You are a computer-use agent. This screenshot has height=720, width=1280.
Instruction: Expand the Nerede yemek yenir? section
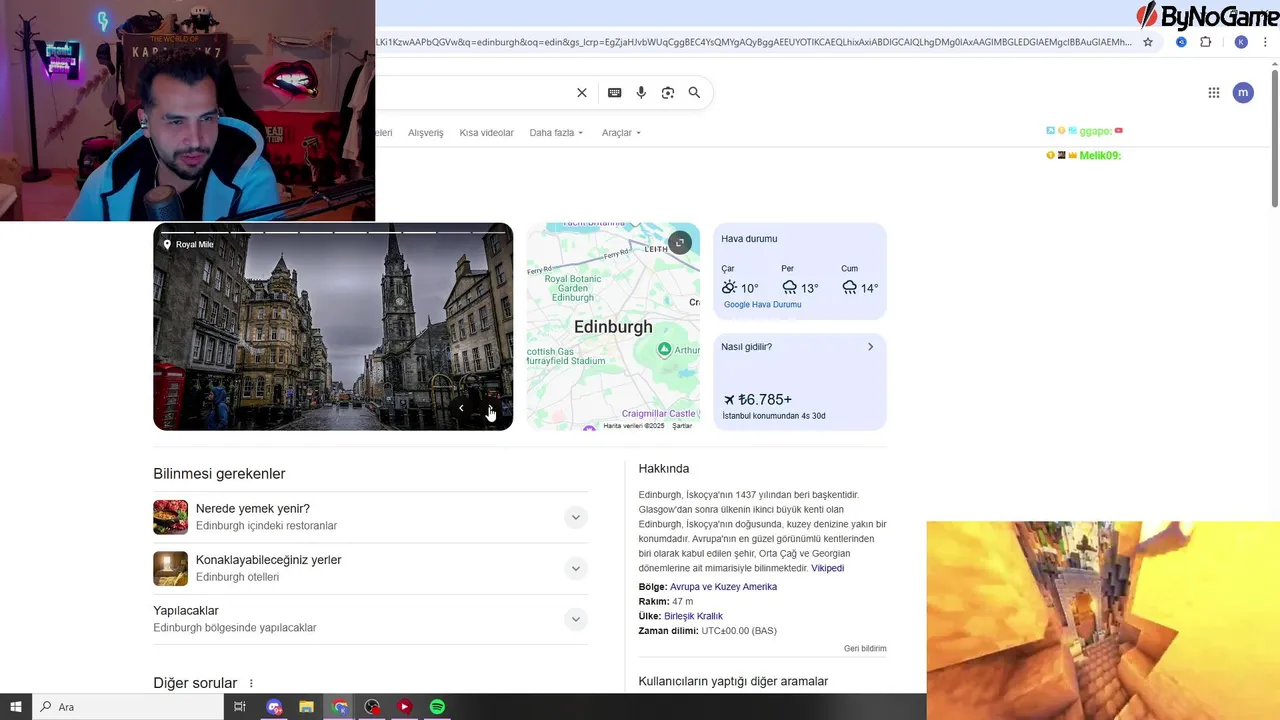(x=575, y=517)
